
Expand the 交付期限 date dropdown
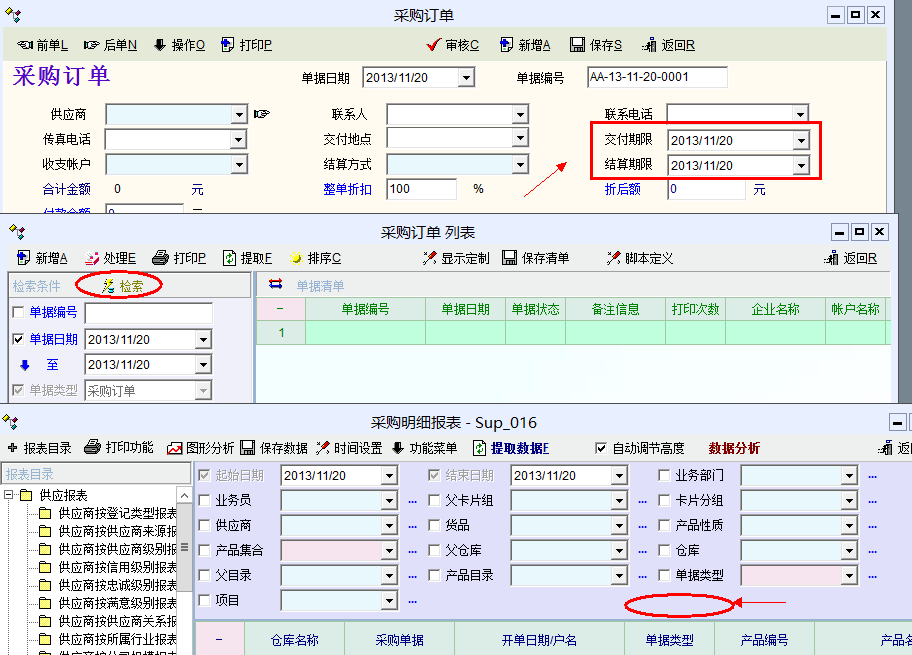(x=800, y=141)
